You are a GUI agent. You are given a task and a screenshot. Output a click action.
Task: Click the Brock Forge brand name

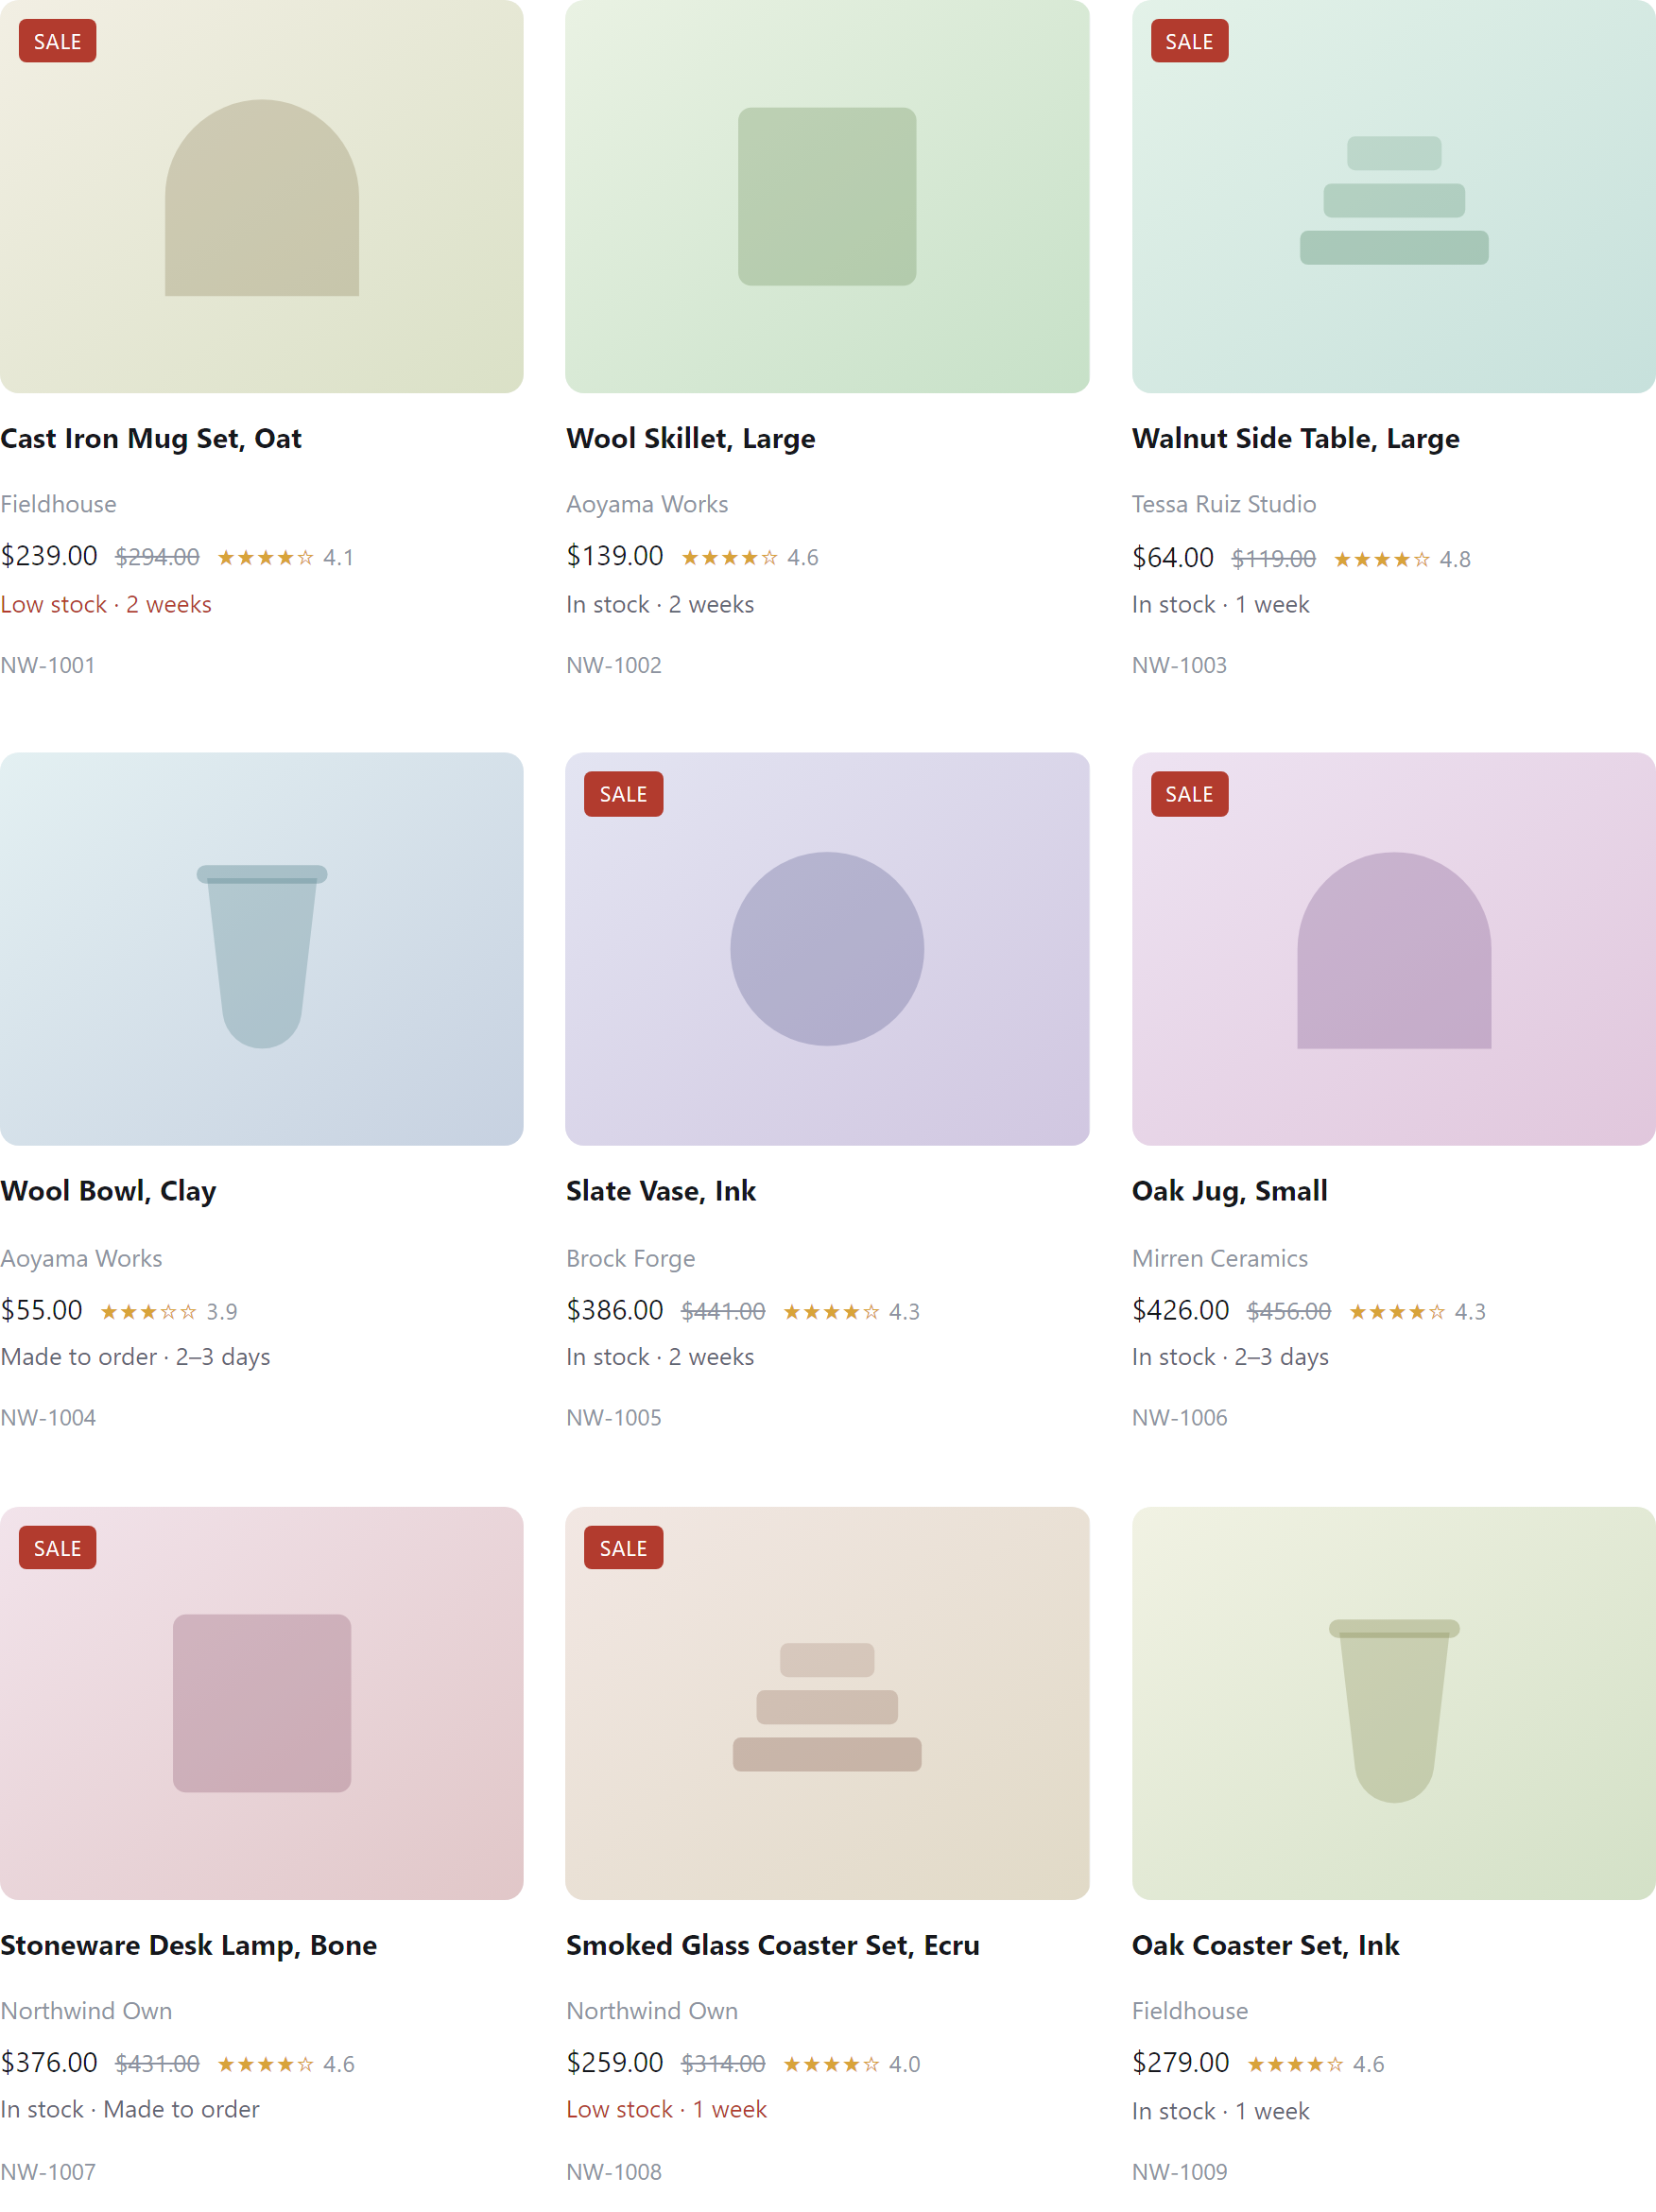click(x=630, y=1258)
